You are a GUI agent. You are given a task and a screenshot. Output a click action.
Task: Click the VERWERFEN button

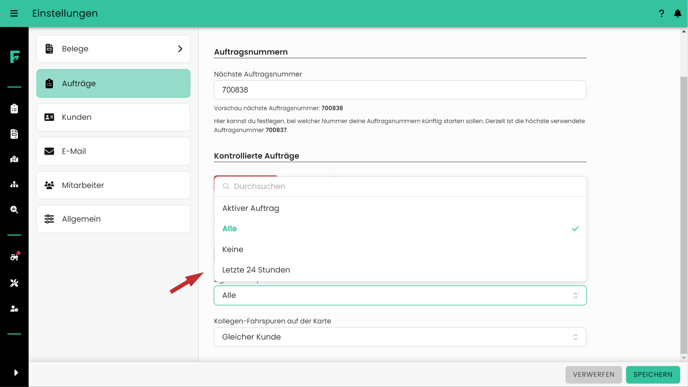pyautogui.click(x=593, y=374)
